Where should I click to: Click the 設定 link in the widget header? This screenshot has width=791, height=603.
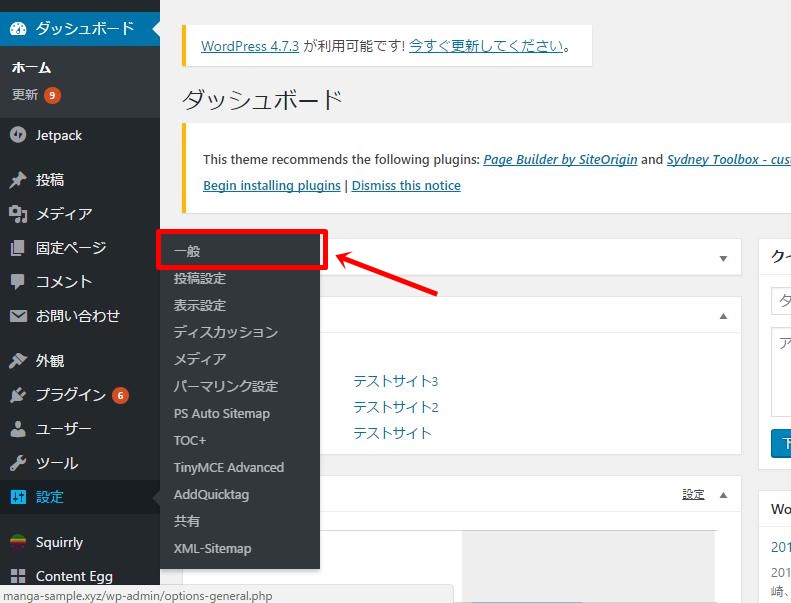point(693,495)
